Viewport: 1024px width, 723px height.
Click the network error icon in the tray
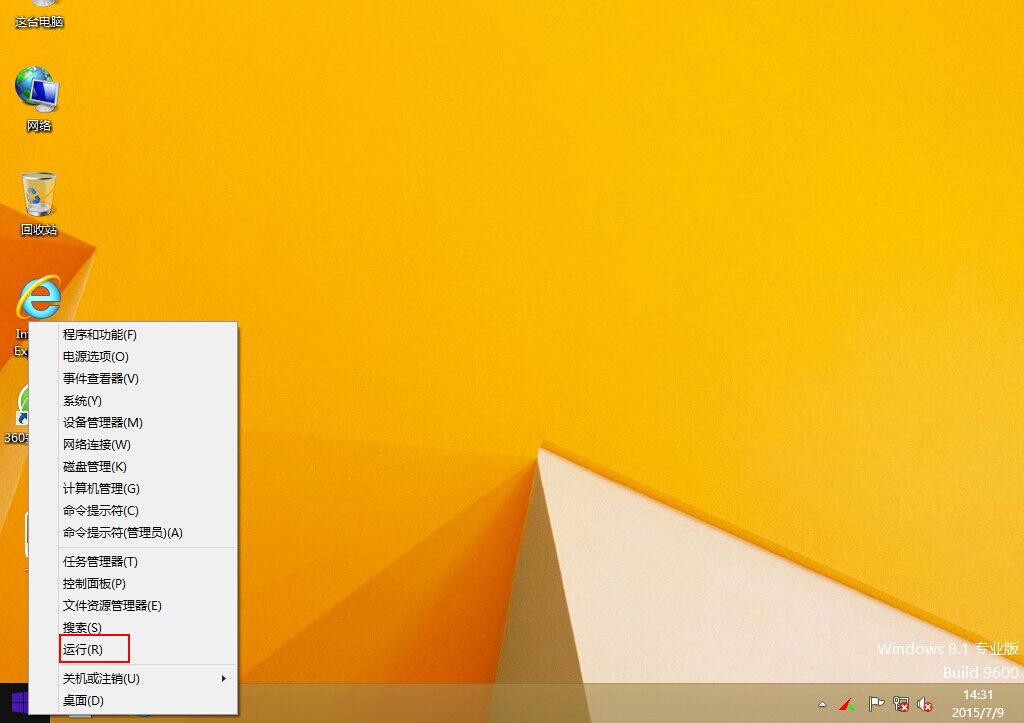899,705
